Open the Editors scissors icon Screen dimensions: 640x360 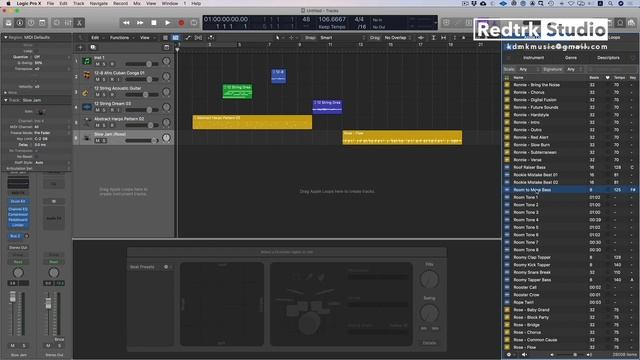click(x=80, y=23)
